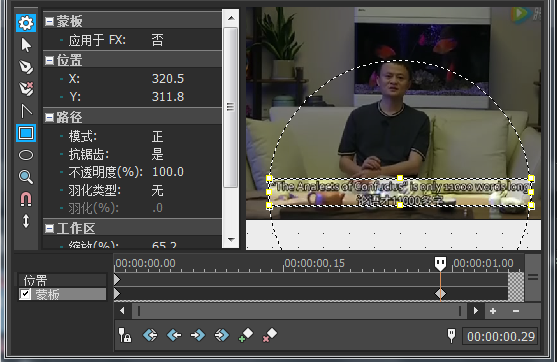Click the timeline height grip icon at right
Image resolution: width=557 pixels, height=362 pixels.
(532, 277)
